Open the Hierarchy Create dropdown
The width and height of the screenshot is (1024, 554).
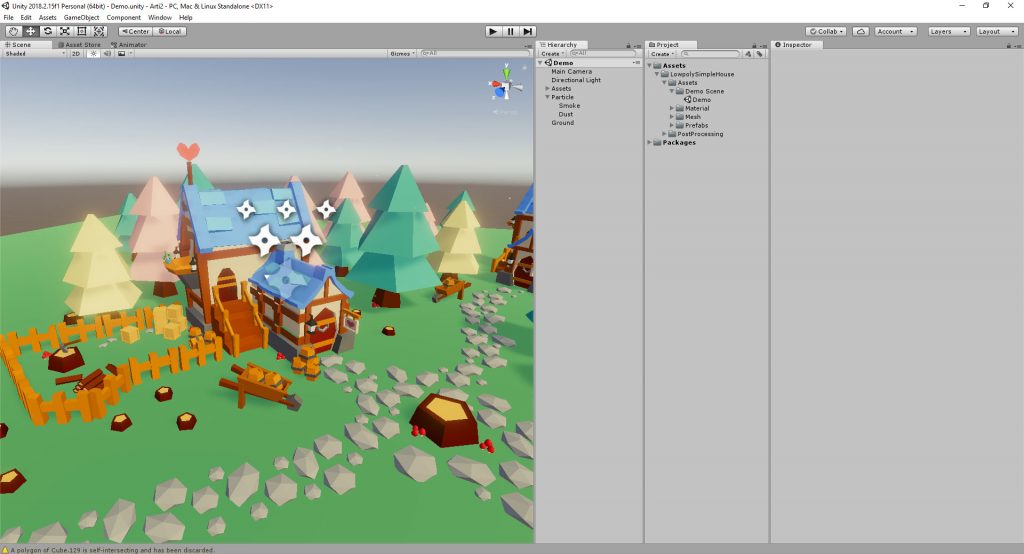(552, 54)
